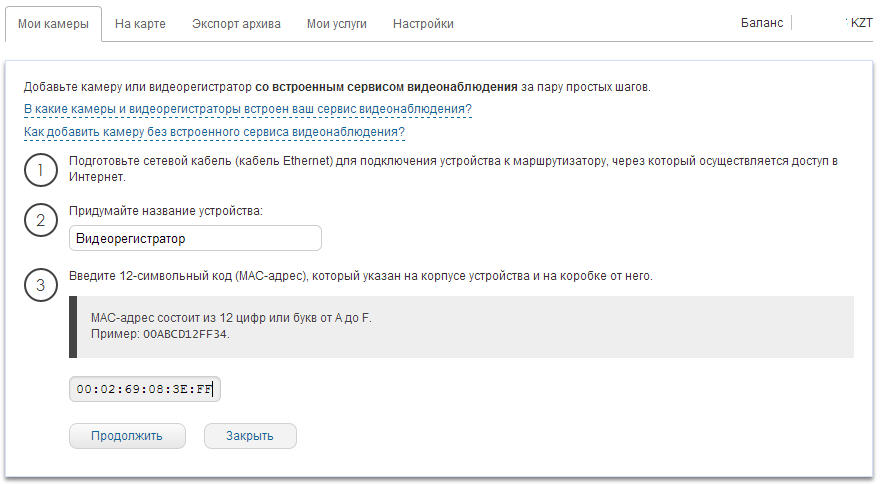Select the Мои услуги tab
This screenshot has width=880, height=484.
click(x=336, y=23)
